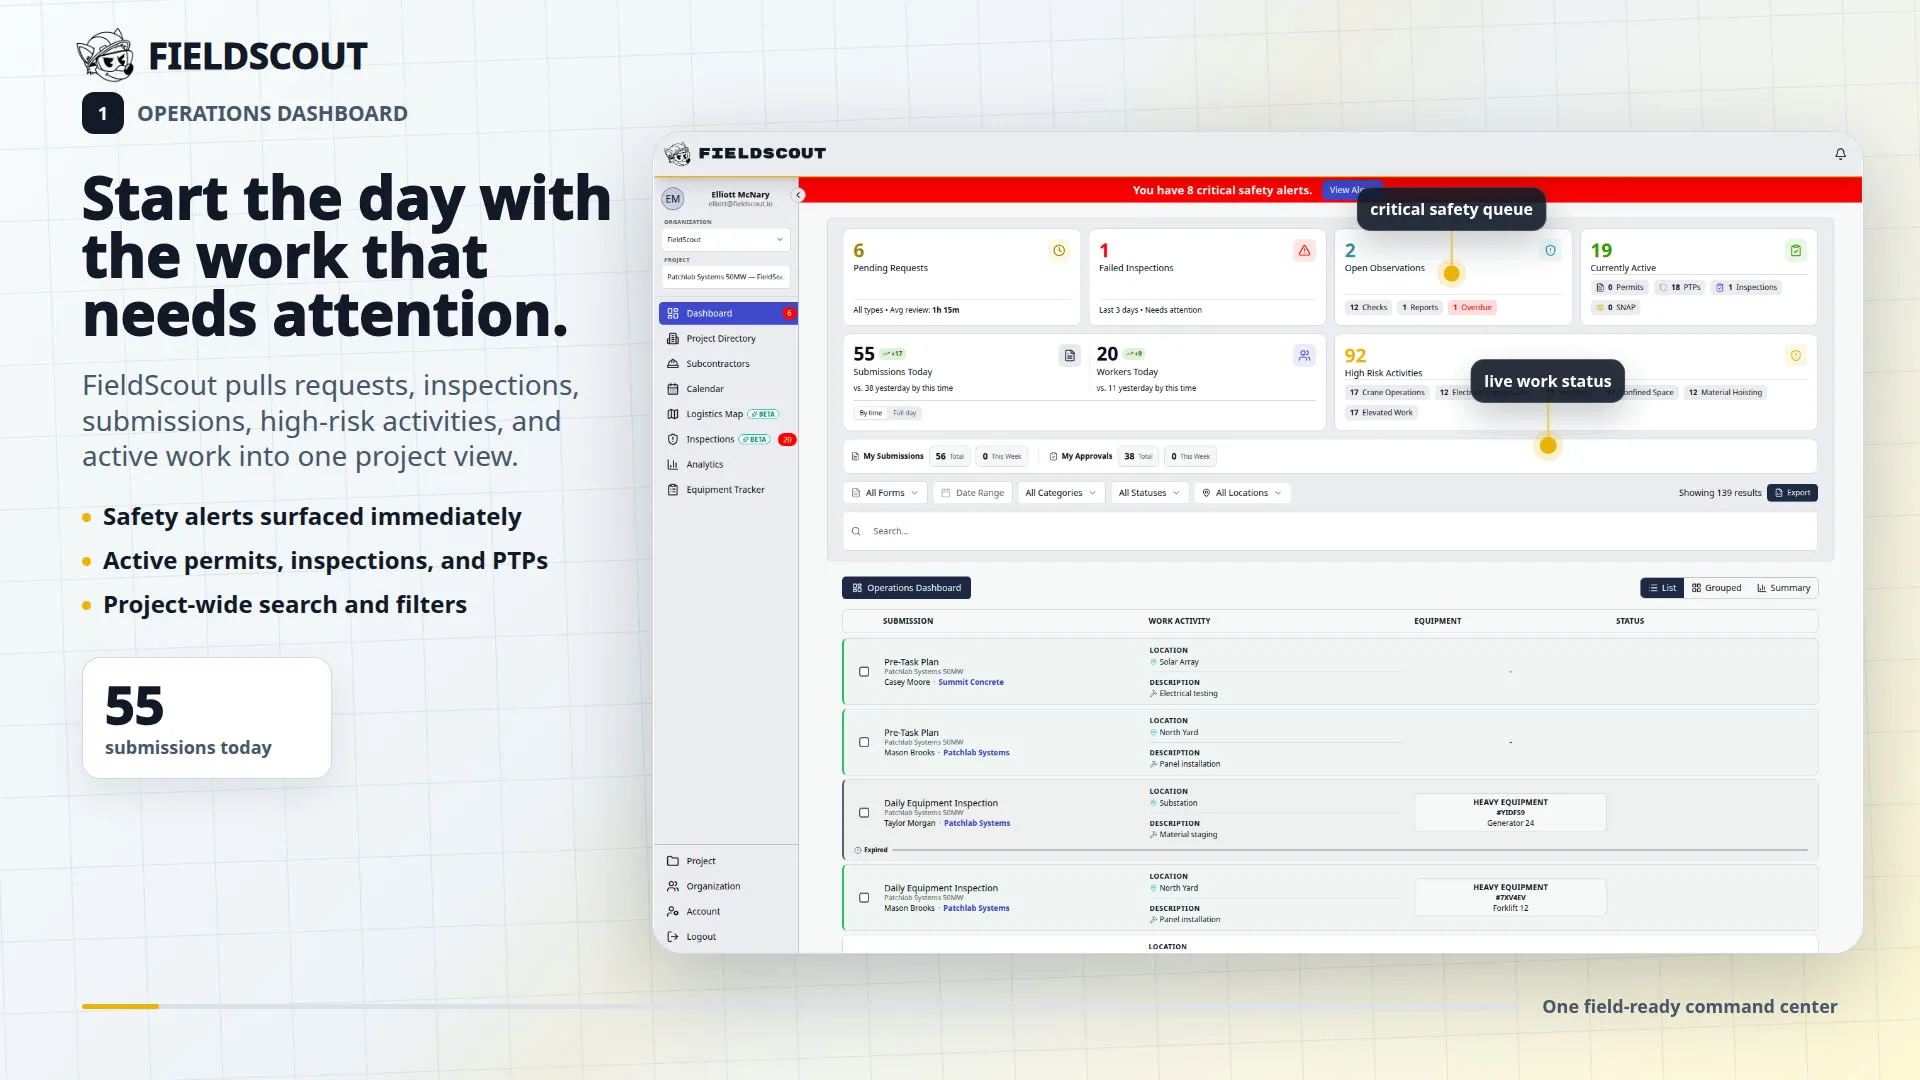Open Inspections sidebar item
This screenshot has width=1920, height=1080.
click(x=728, y=439)
